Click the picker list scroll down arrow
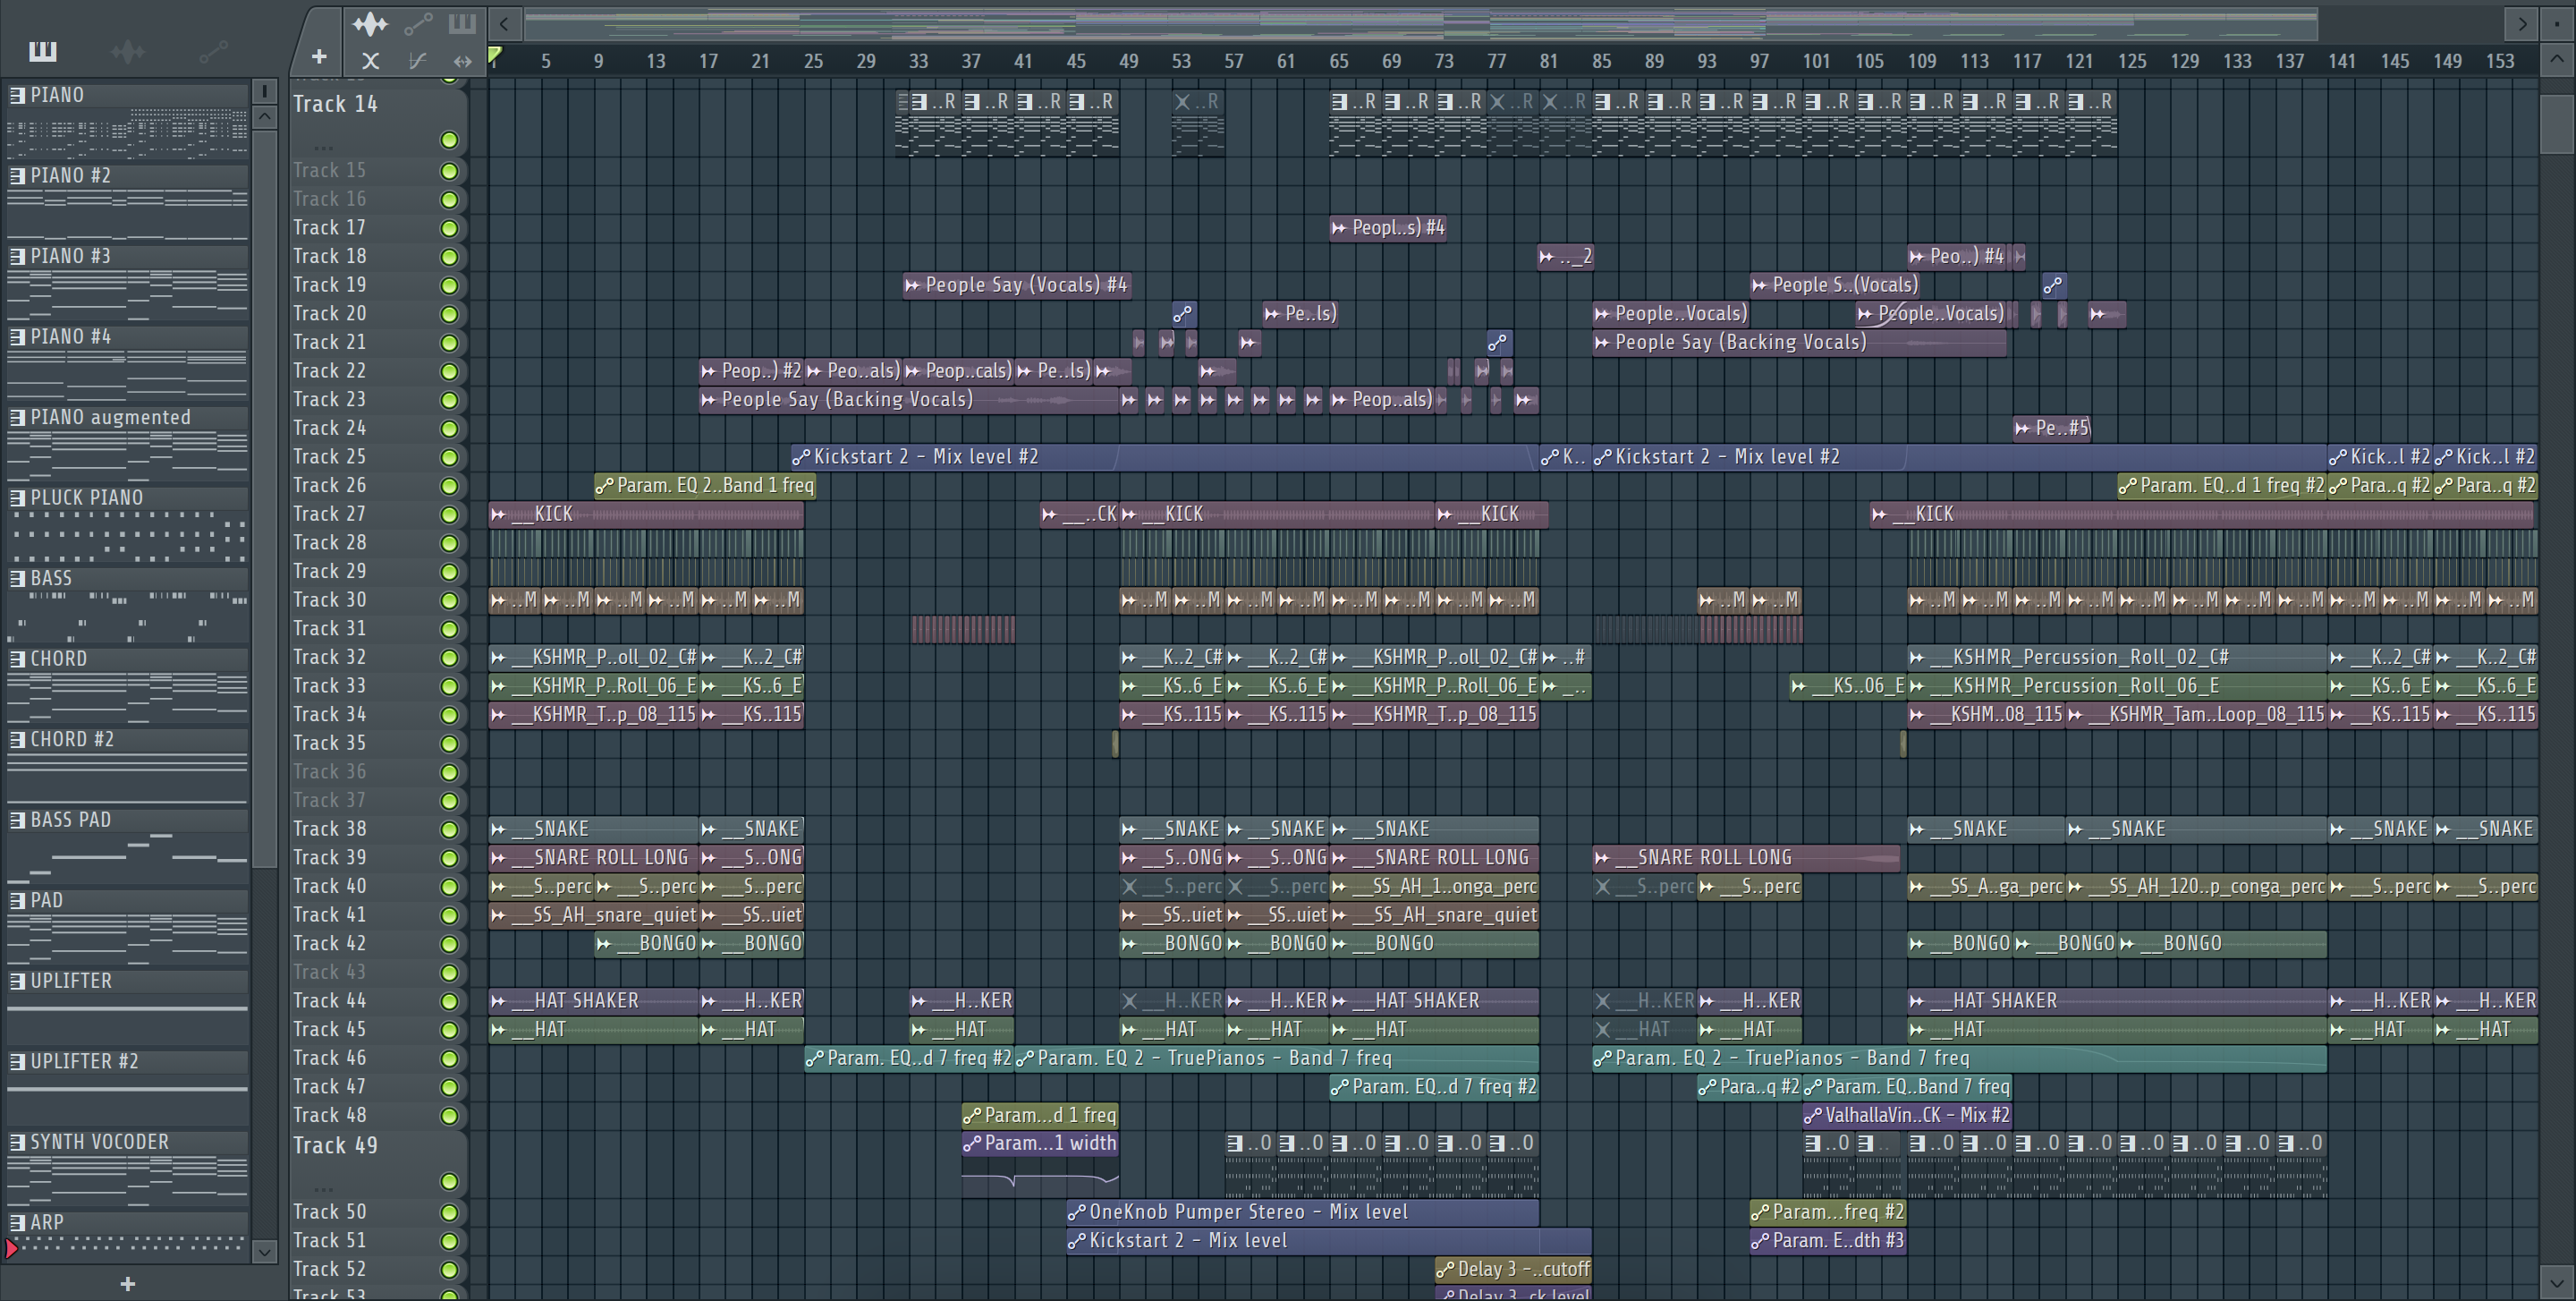The width and height of the screenshot is (2576, 1301). pos(264,1251)
